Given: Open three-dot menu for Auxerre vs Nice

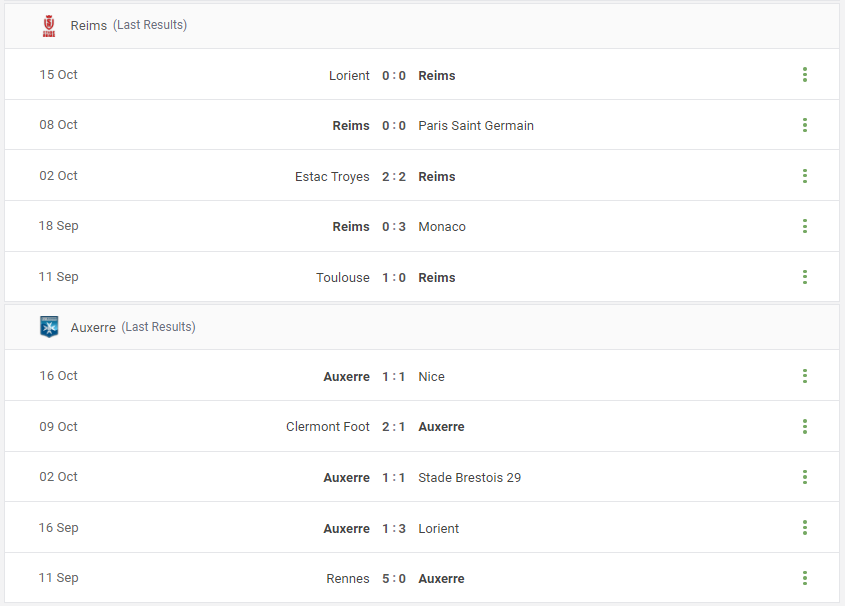Looking at the screenshot, I should (805, 376).
